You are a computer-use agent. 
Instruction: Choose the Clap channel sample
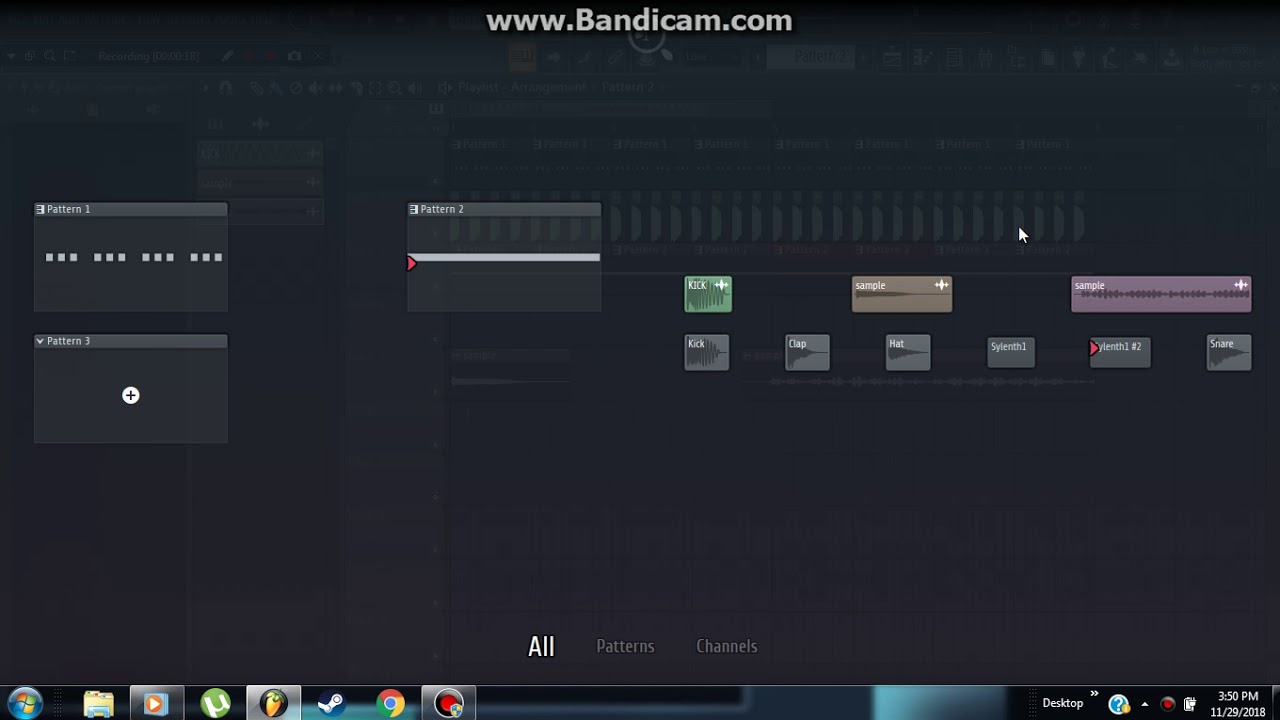(807, 354)
